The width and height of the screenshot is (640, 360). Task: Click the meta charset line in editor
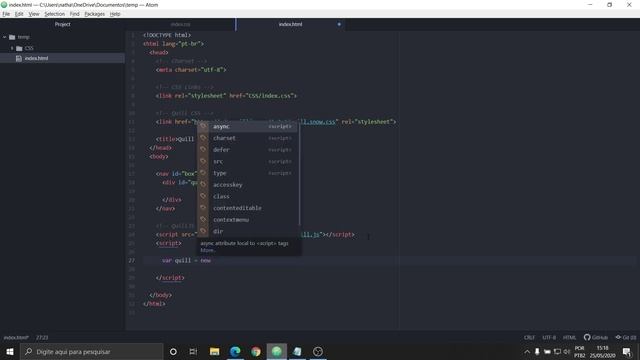click(x=191, y=70)
